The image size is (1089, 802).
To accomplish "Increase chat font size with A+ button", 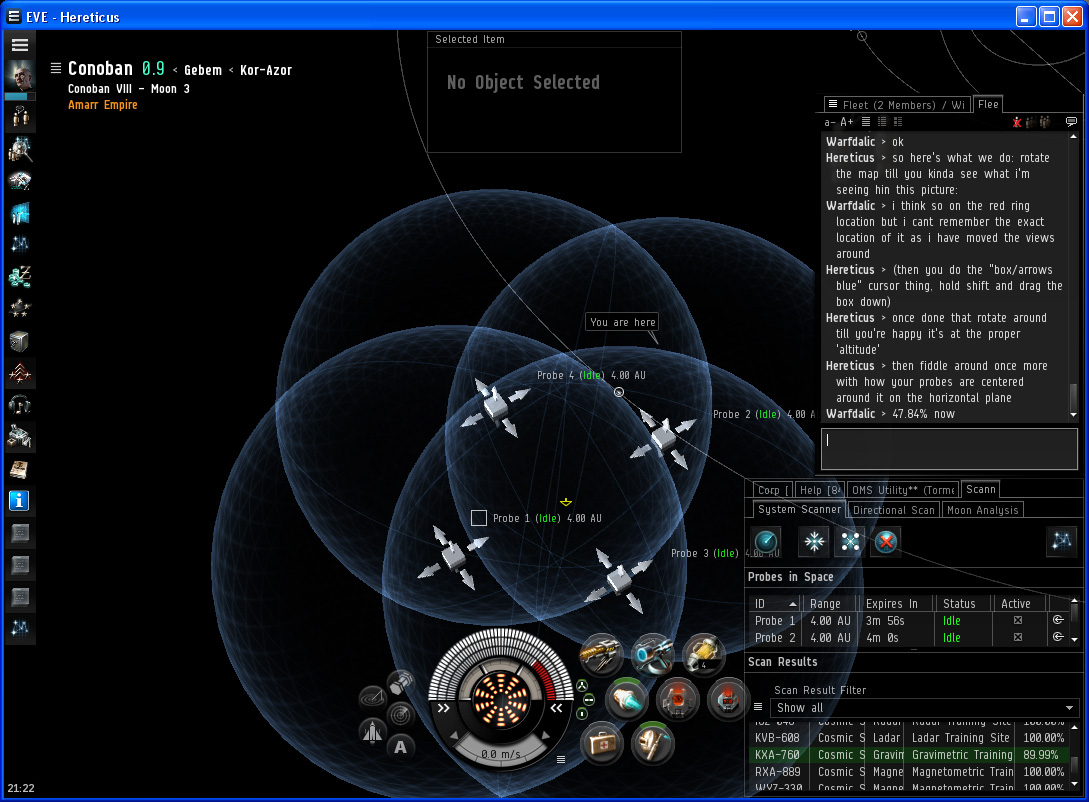I will click(x=847, y=122).
